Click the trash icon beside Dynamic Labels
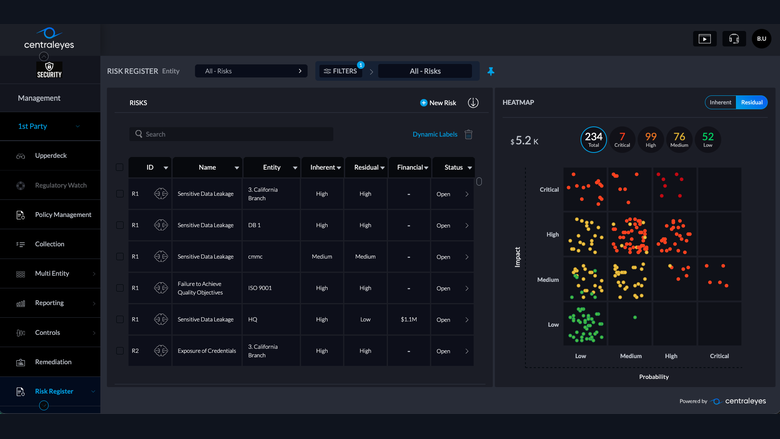This screenshot has height=439, width=780. [469, 134]
